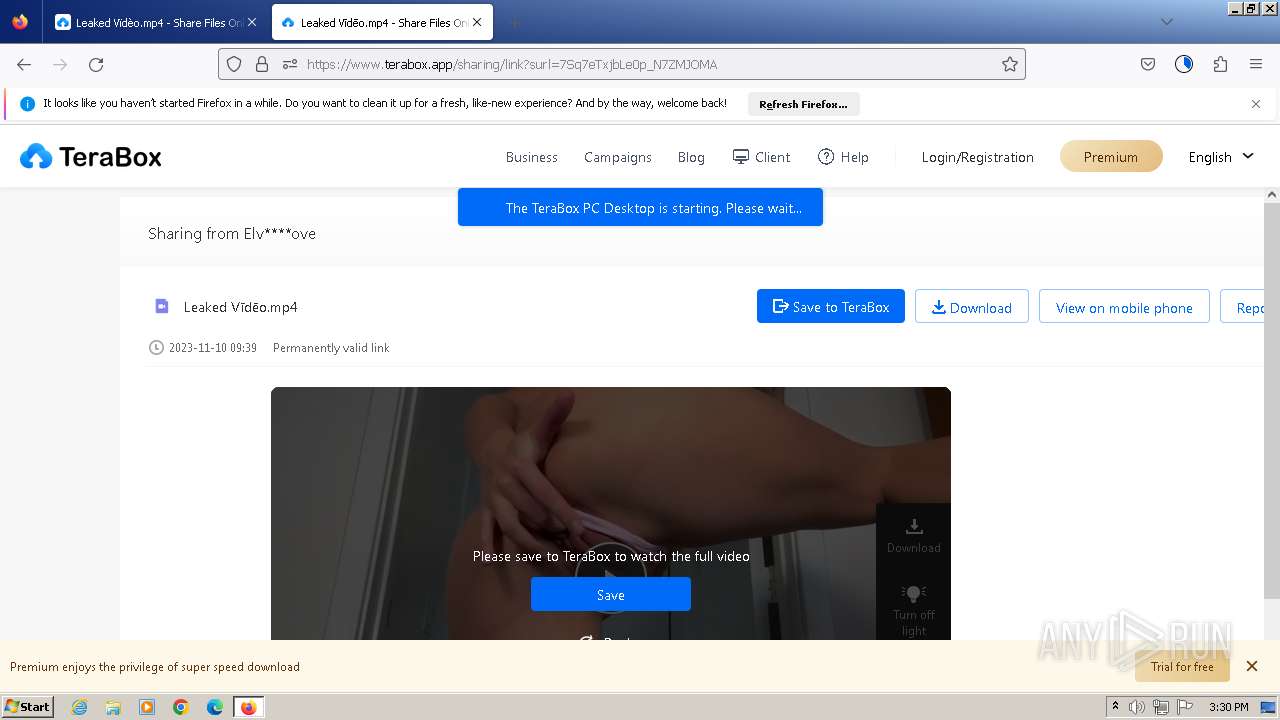Open File Explorer folder in taskbar
Viewport: 1280px width, 720px height.
pyautogui.click(x=113, y=707)
